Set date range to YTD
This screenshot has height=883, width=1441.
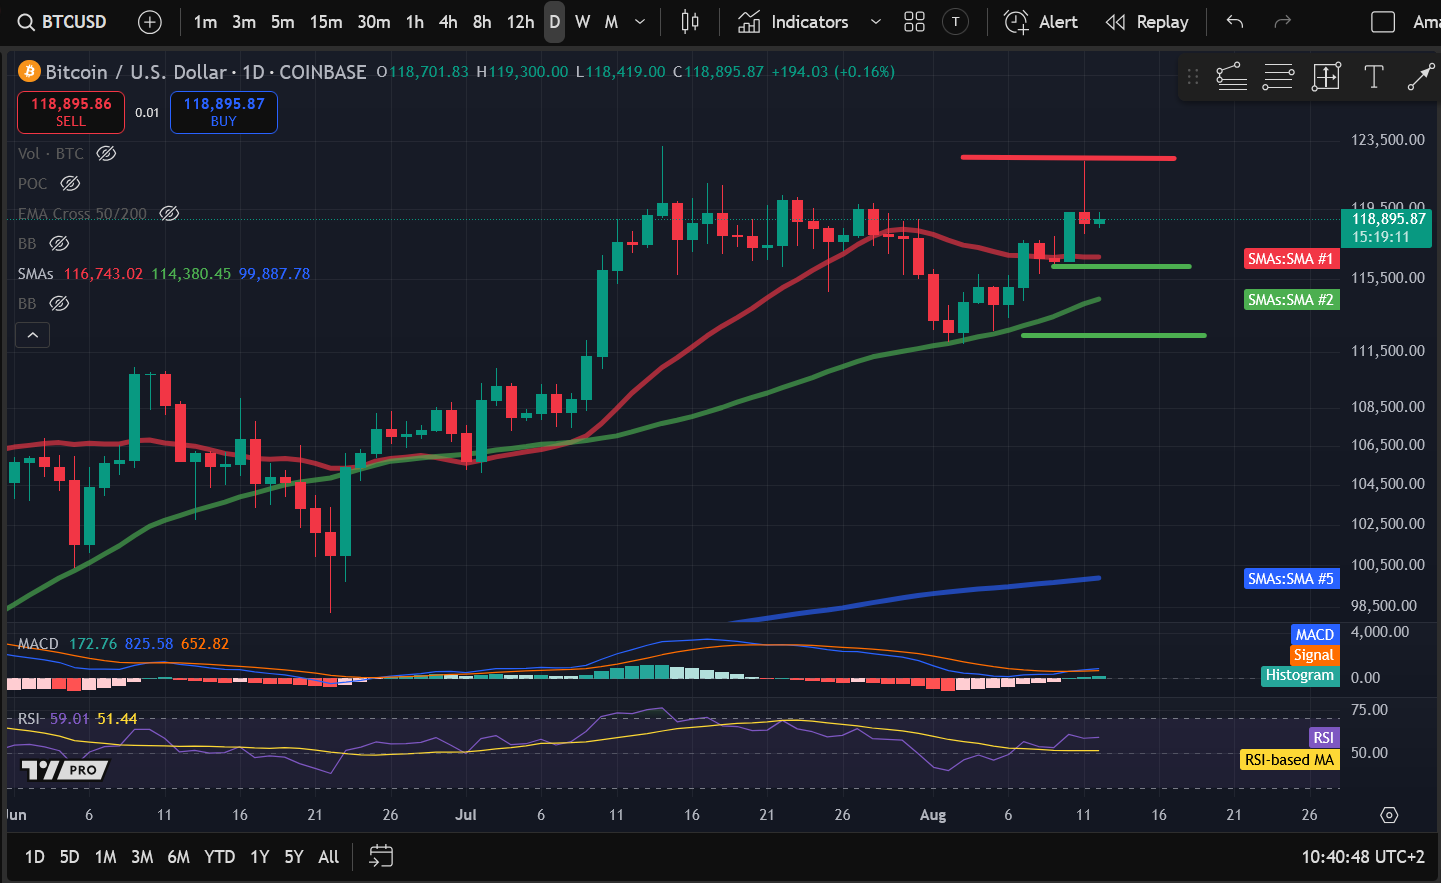pyautogui.click(x=219, y=857)
